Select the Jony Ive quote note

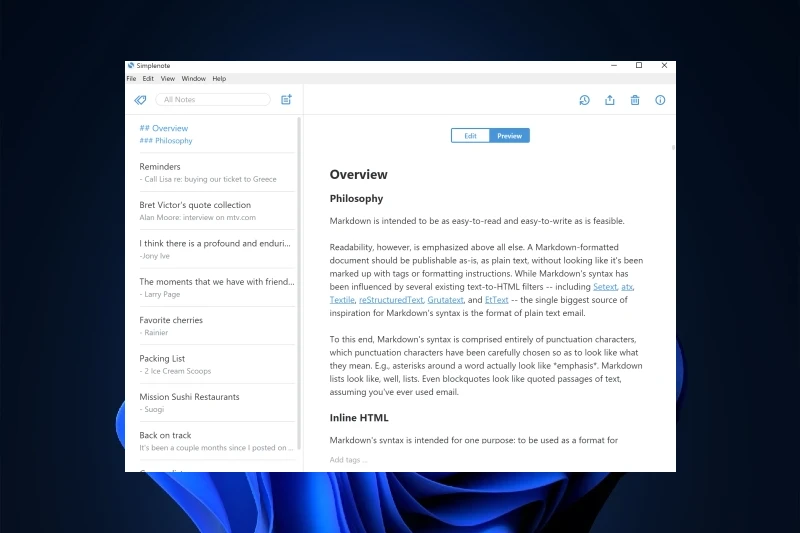tap(217, 249)
